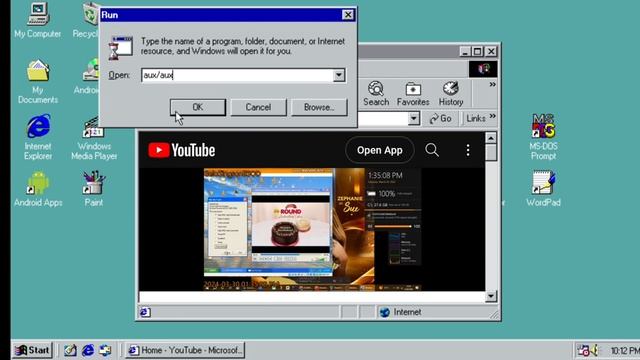This screenshot has width=640, height=360.
Task: Click the Search toolbar button in Internet Explorer
Action: pyautogui.click(x=376, y=94)
